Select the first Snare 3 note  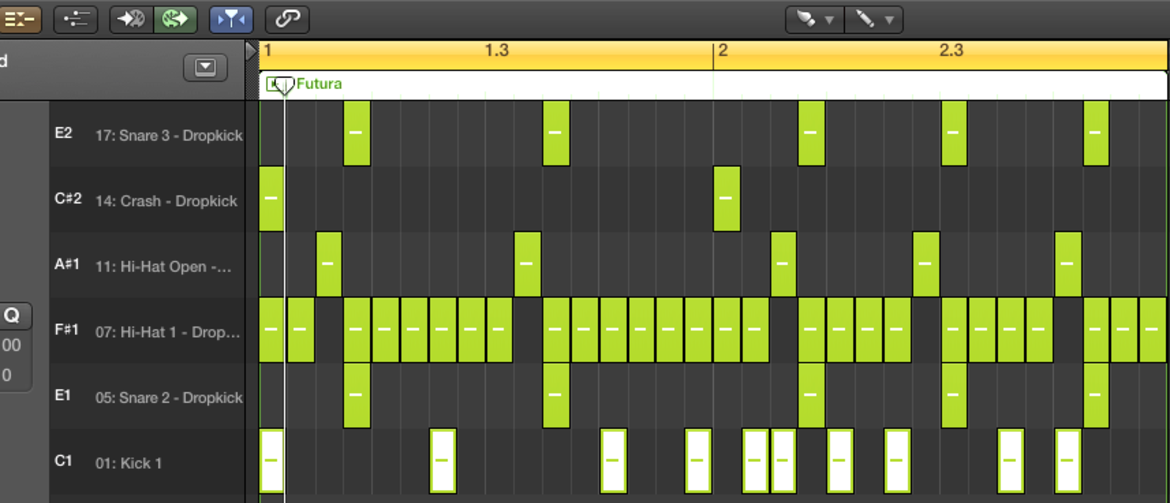(x=357, y=133)
